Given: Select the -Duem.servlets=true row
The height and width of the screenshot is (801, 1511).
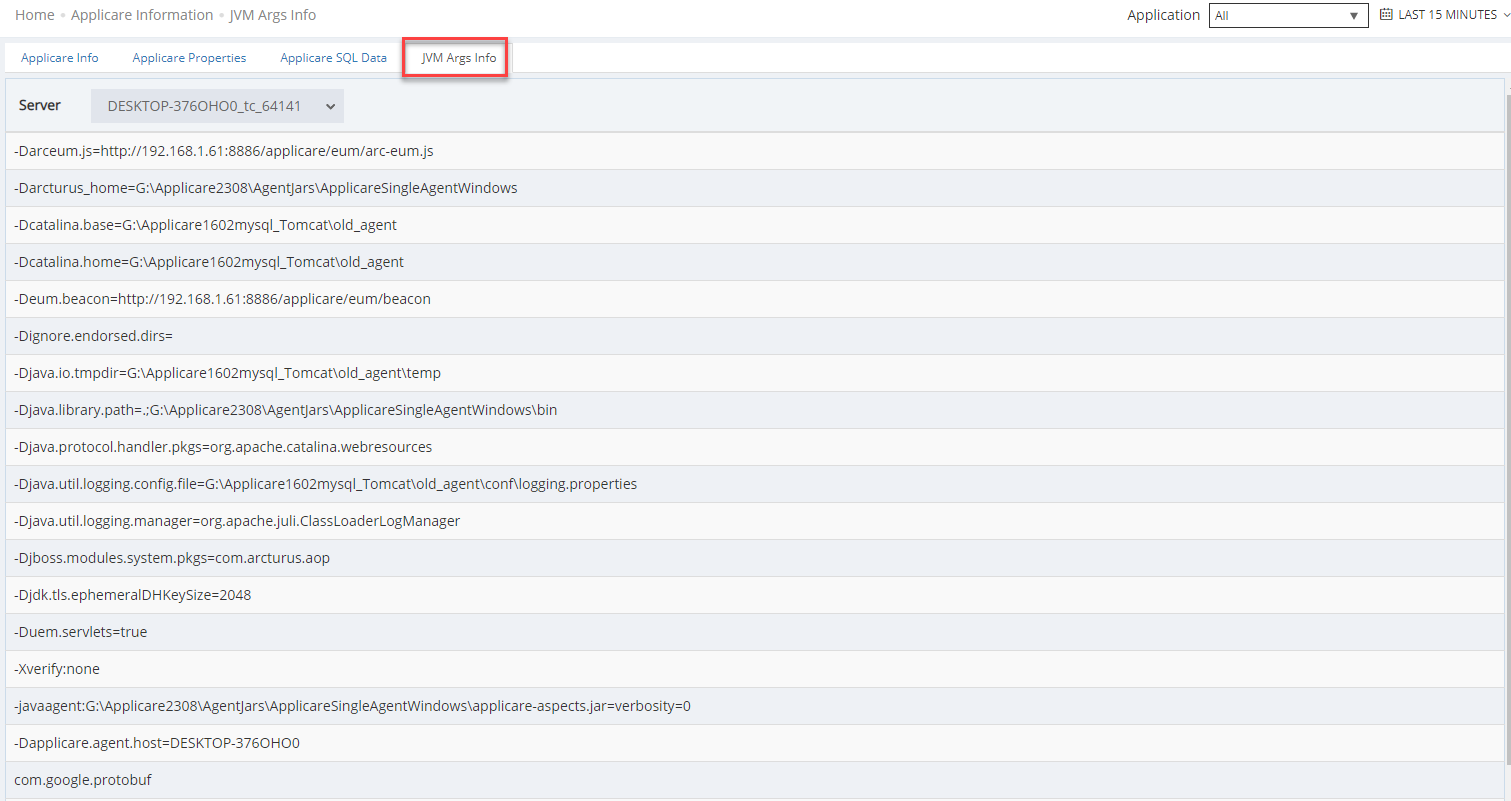Looking at the screenshot, I should pyautogui.click(x=81, y=632).
